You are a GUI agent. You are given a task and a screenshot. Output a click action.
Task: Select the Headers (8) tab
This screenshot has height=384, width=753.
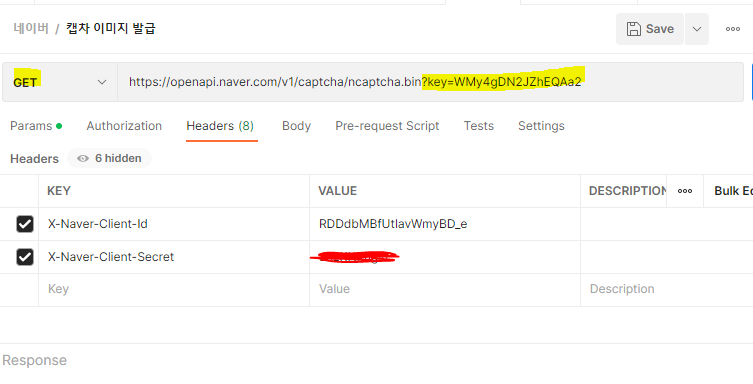point(220,126)
